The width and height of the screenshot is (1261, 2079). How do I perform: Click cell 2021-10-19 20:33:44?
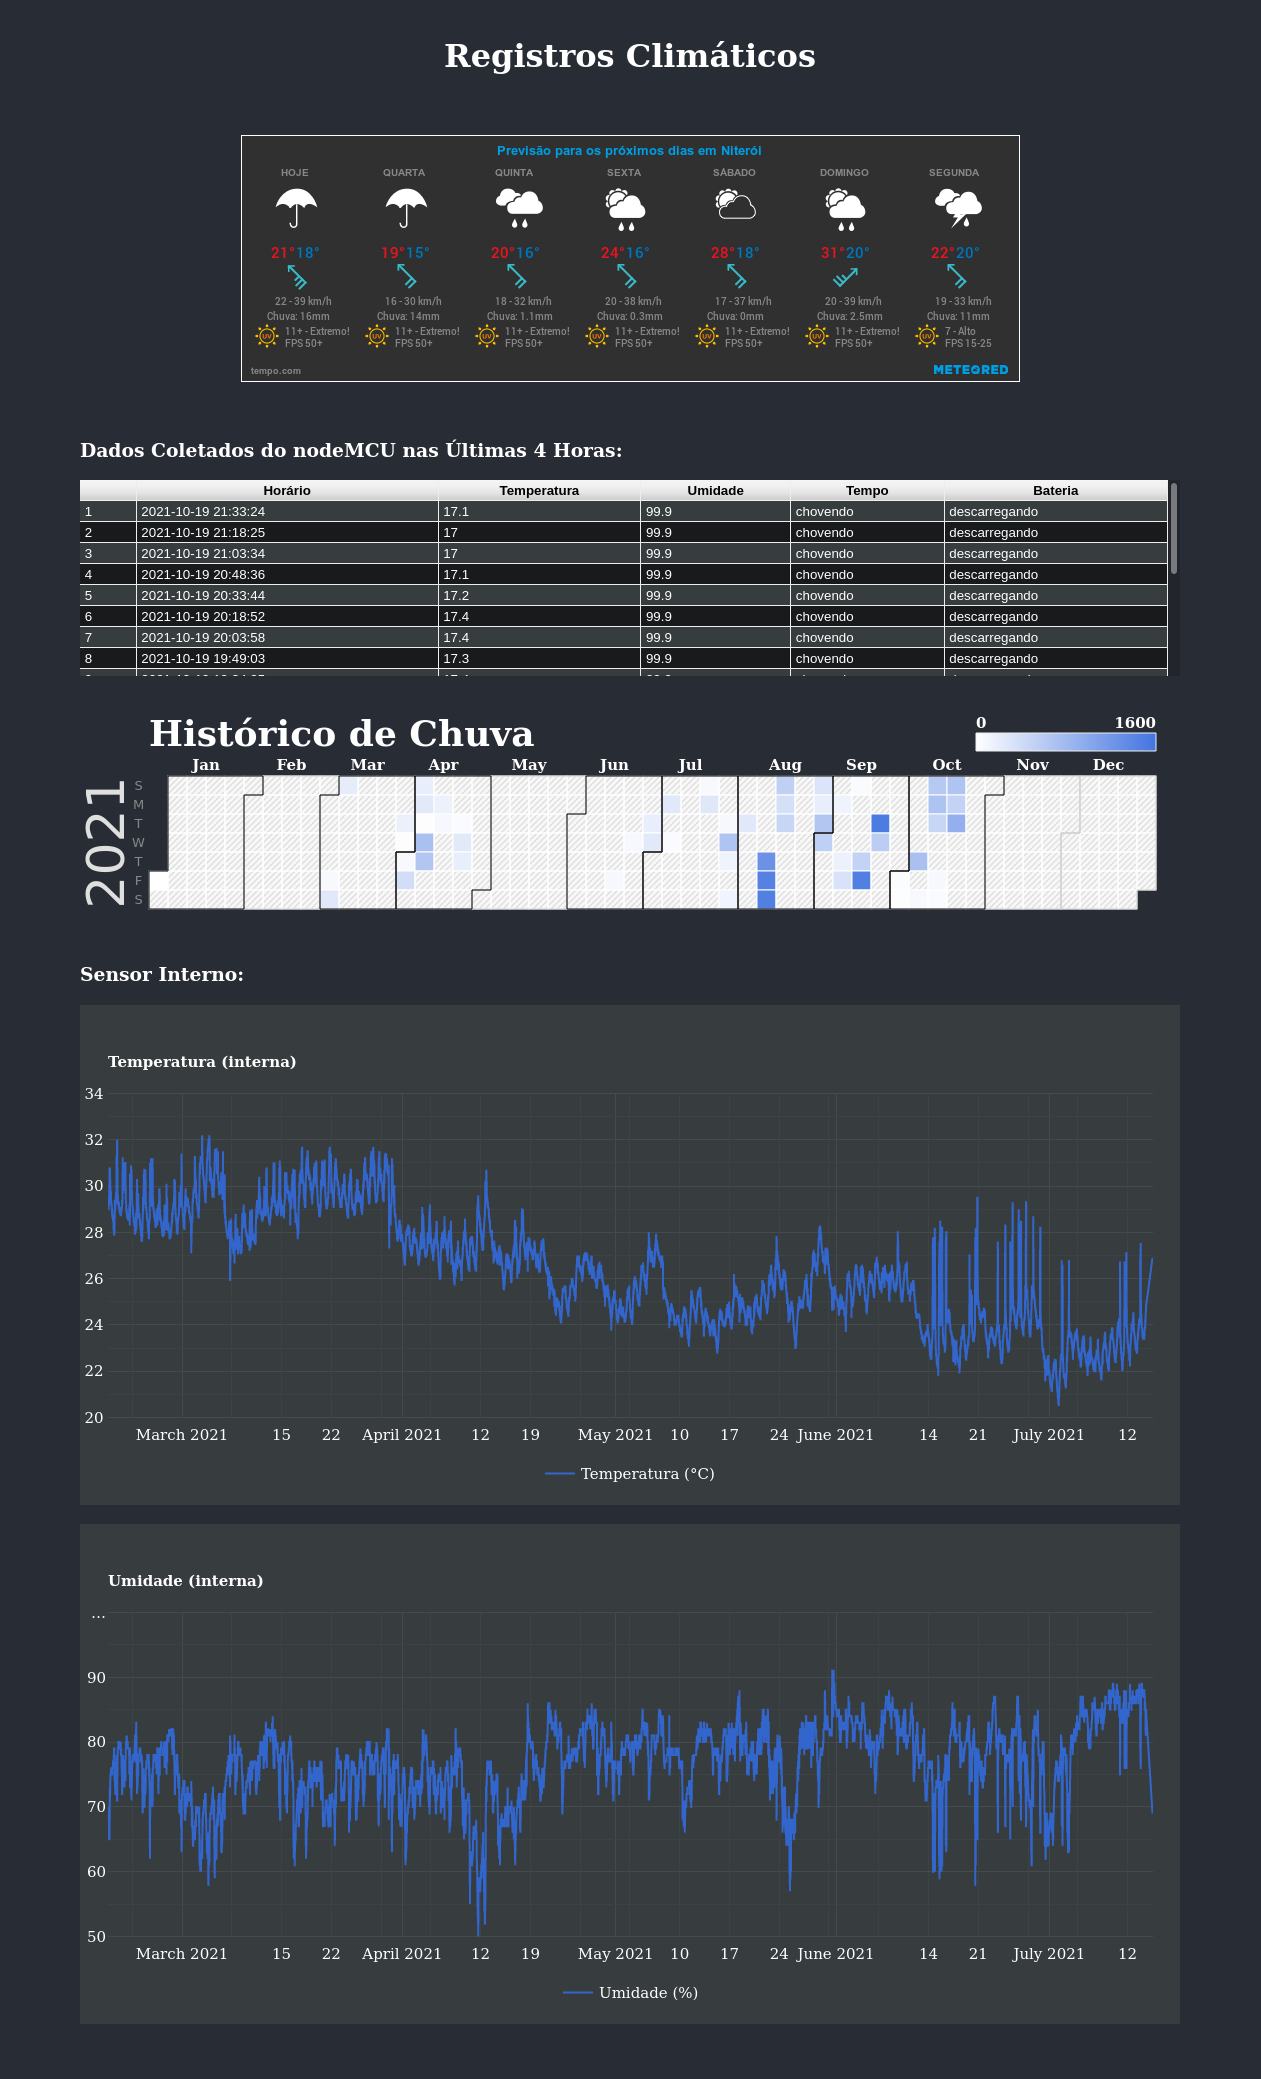coord(287,596)
